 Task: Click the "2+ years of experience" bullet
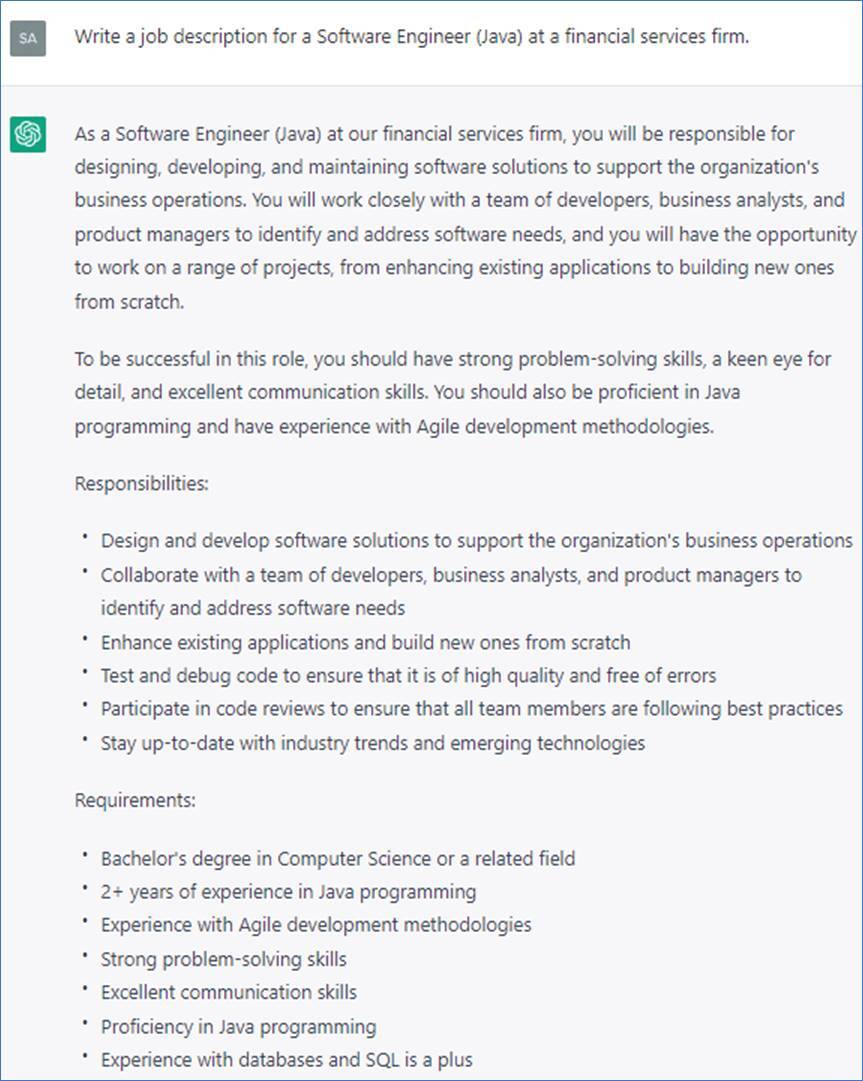click(288, 891)
